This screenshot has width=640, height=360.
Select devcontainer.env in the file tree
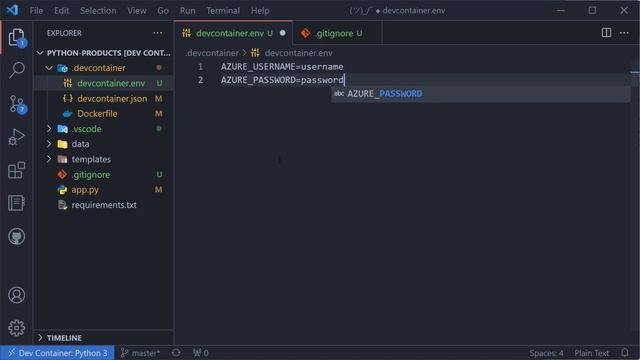[103, 83]
